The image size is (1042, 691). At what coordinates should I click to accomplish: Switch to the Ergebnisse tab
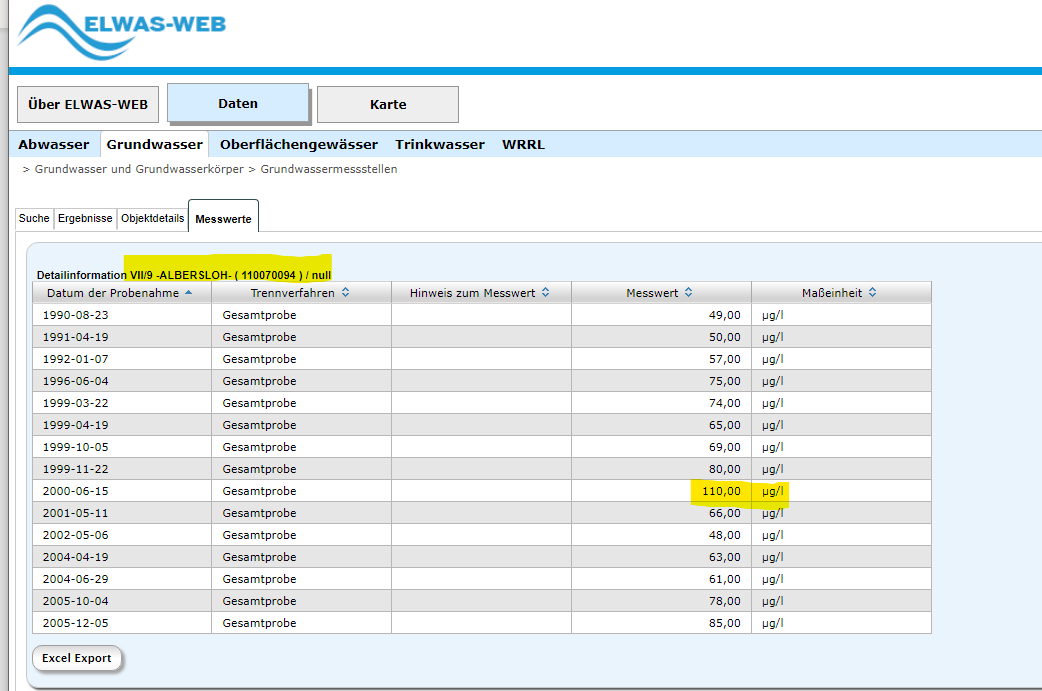[x=85, y=219]
